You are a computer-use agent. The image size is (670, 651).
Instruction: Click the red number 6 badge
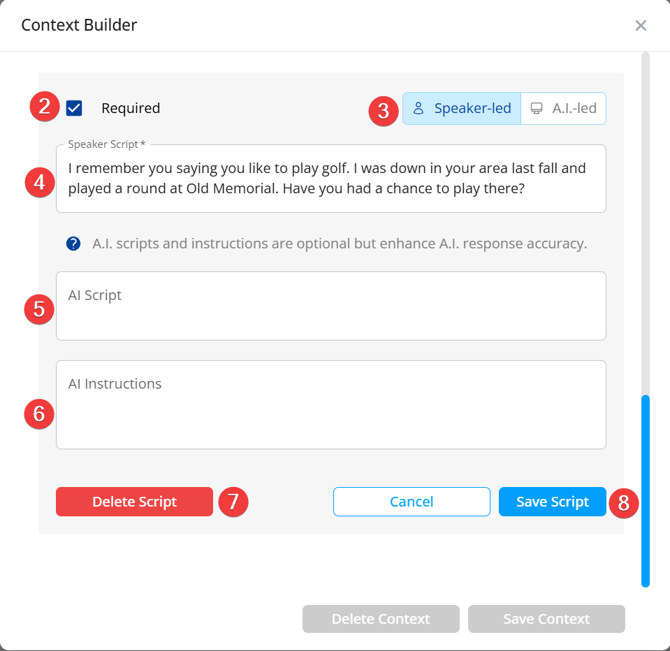pos(39,413)
